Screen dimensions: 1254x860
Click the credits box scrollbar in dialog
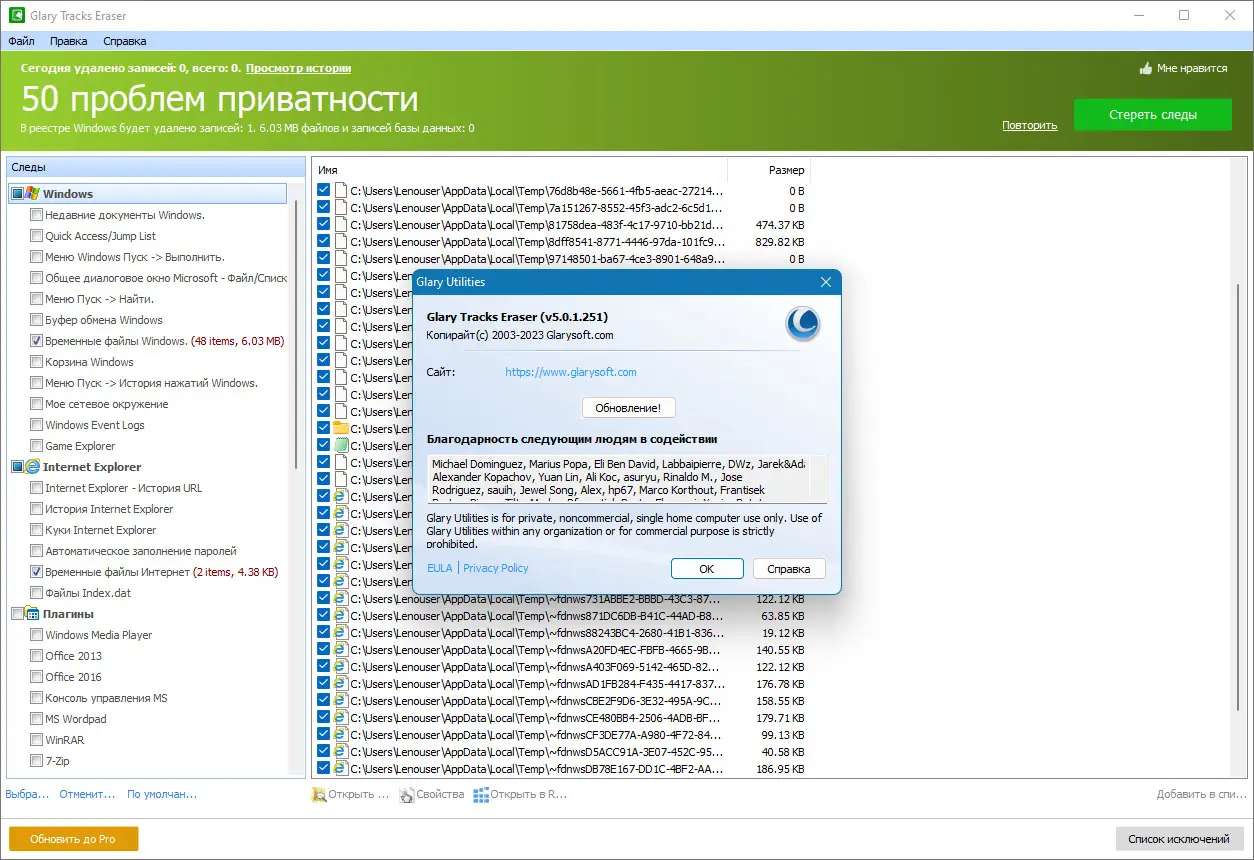coord(818,478)
